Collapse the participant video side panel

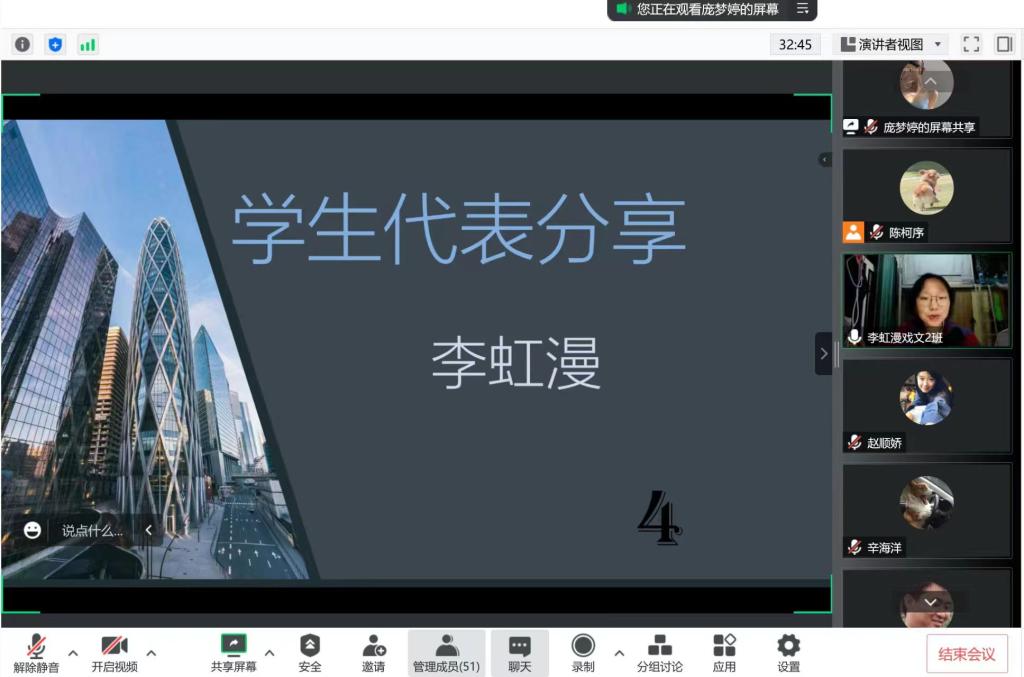click(824, 353)
